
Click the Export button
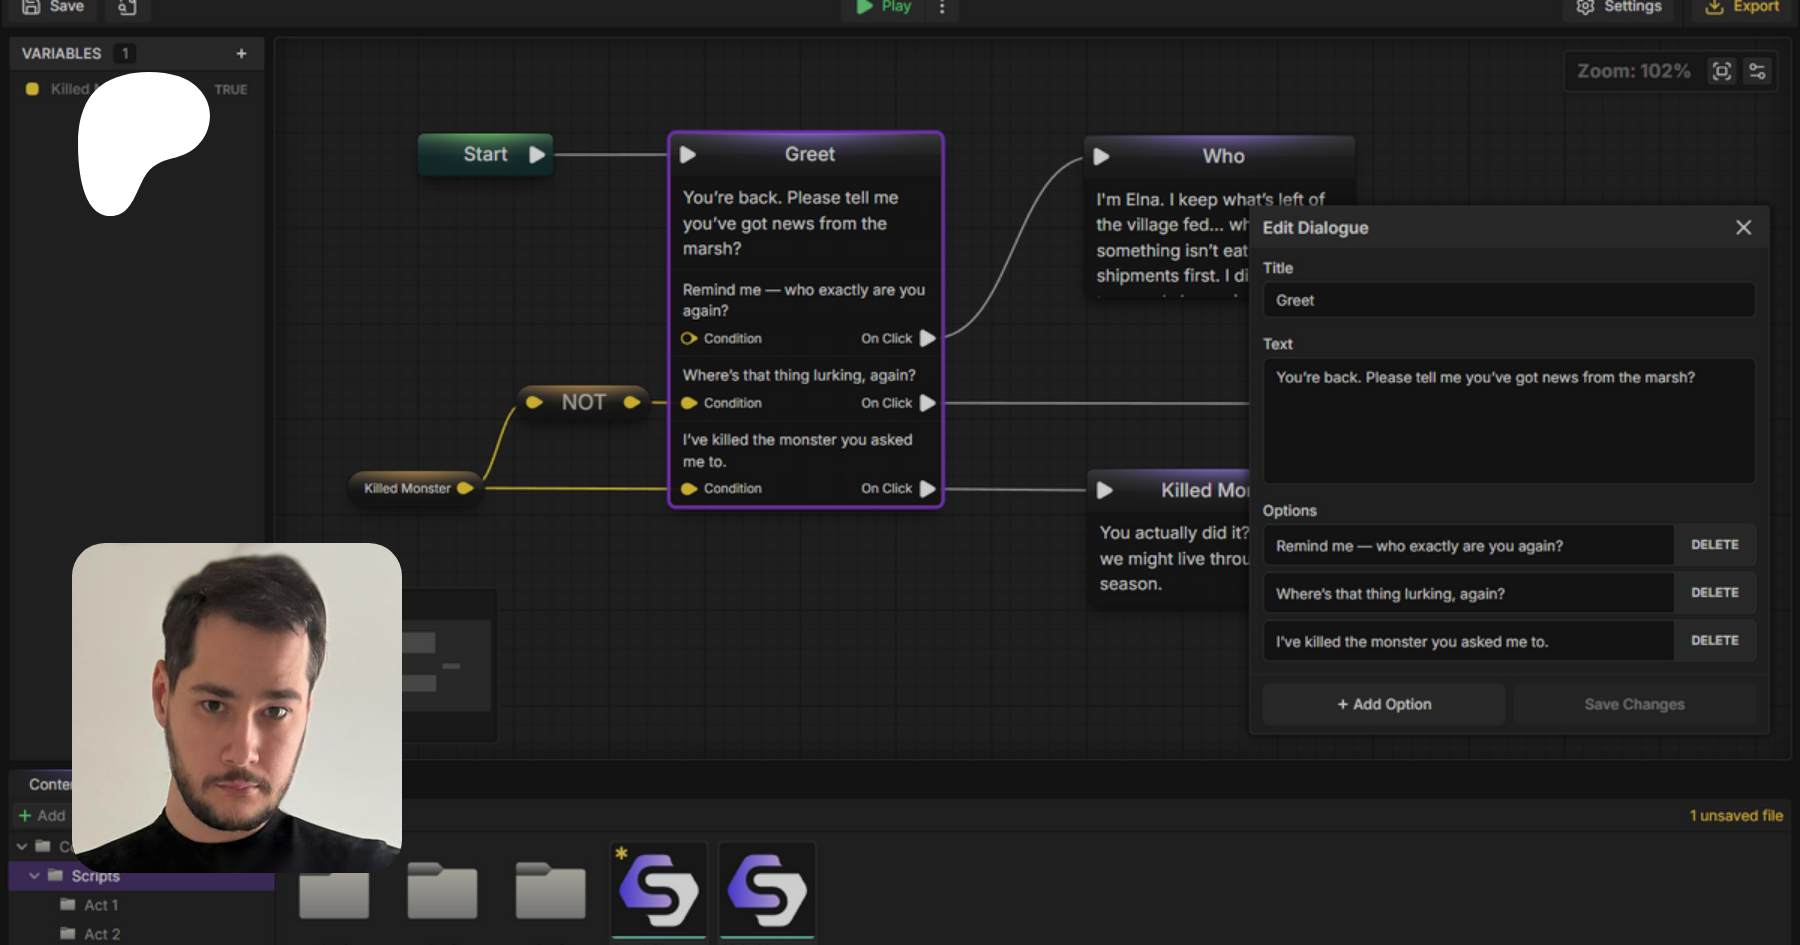[x=1743, y=8]
